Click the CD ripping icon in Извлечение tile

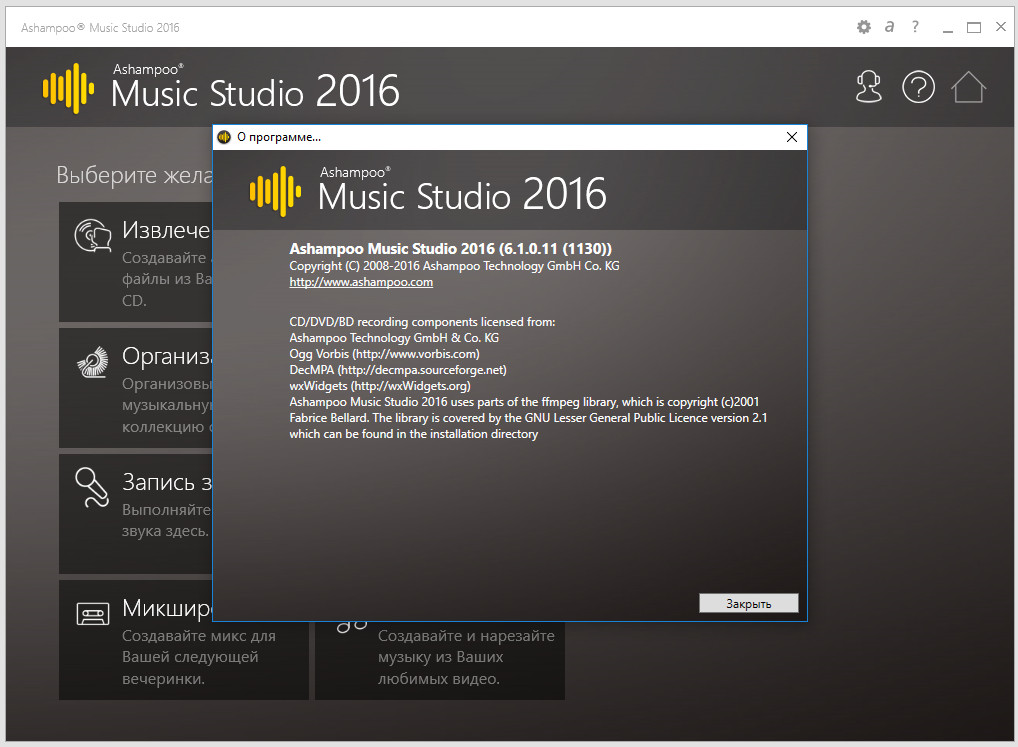pyautogui.click(x=93, y=236)
